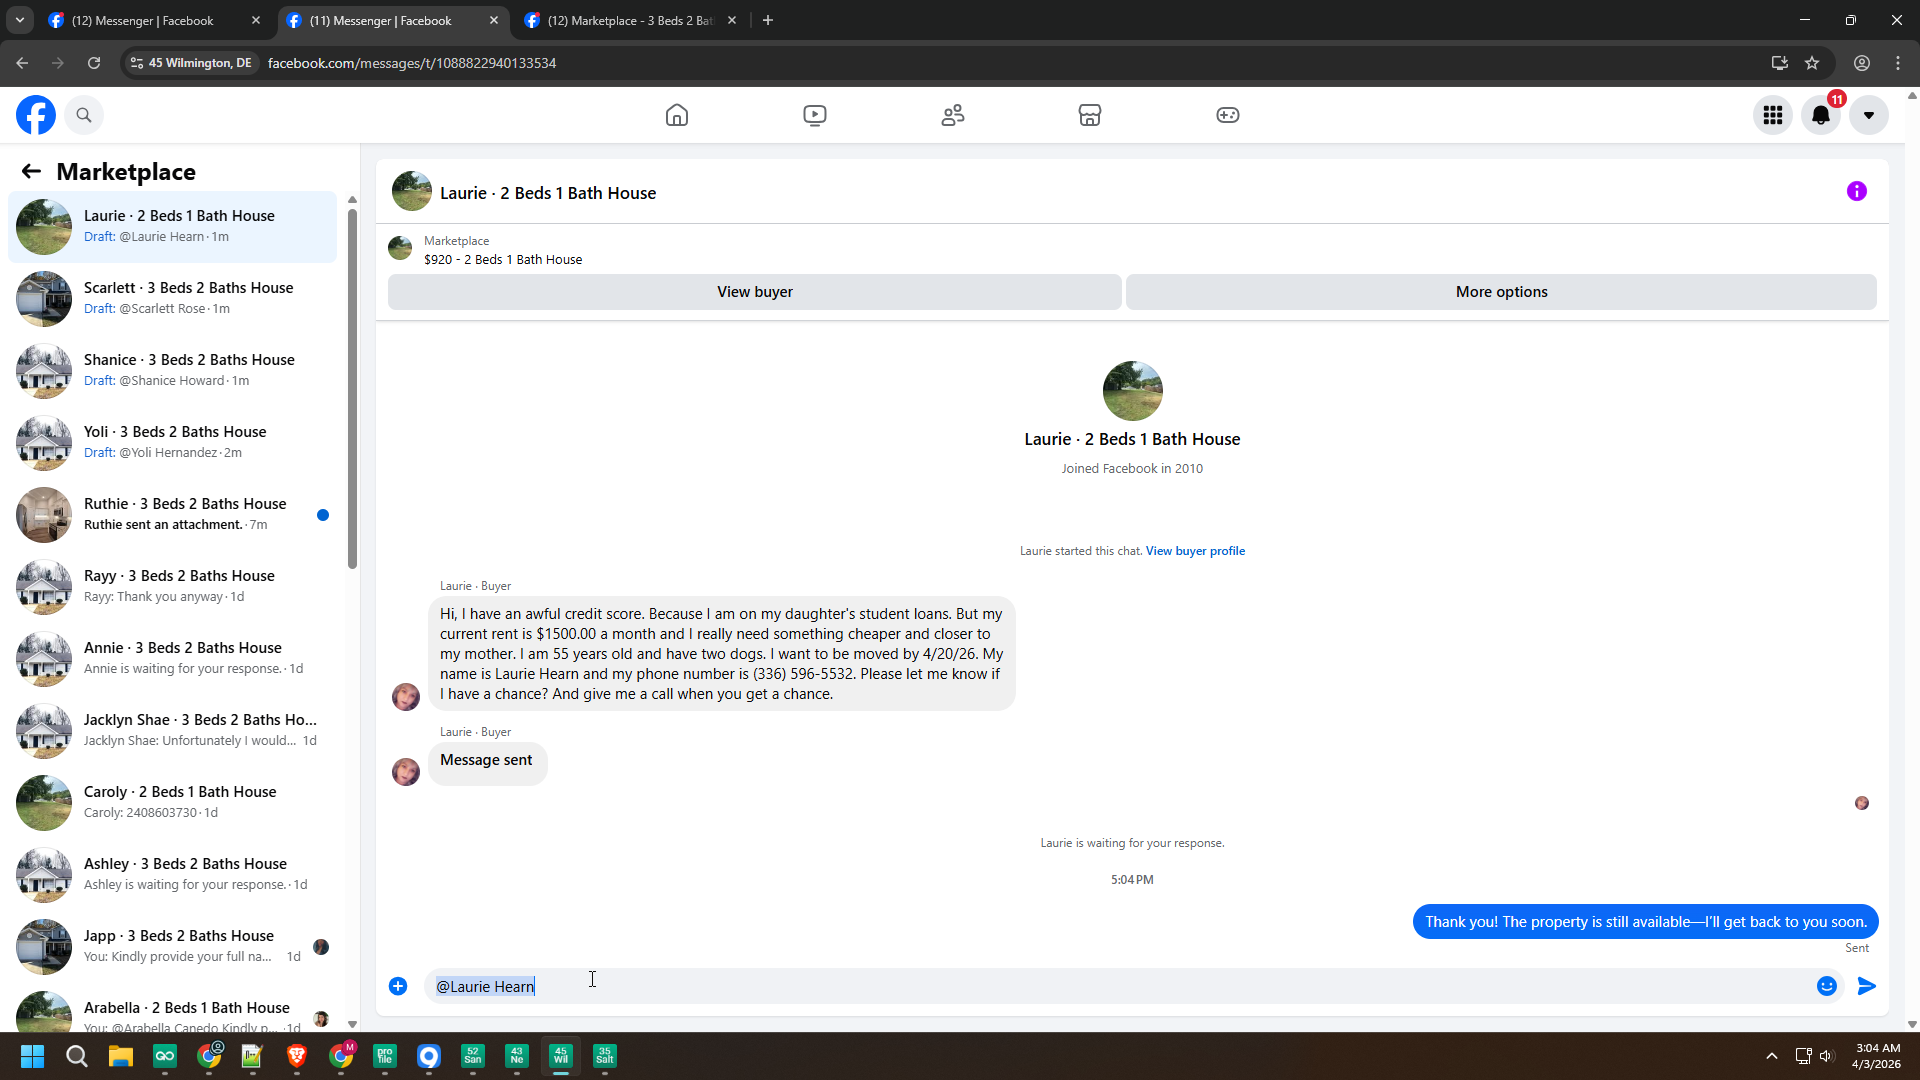Expand the account dropdown arrow
1920x1080 pixels.
tap(1869, 115)
